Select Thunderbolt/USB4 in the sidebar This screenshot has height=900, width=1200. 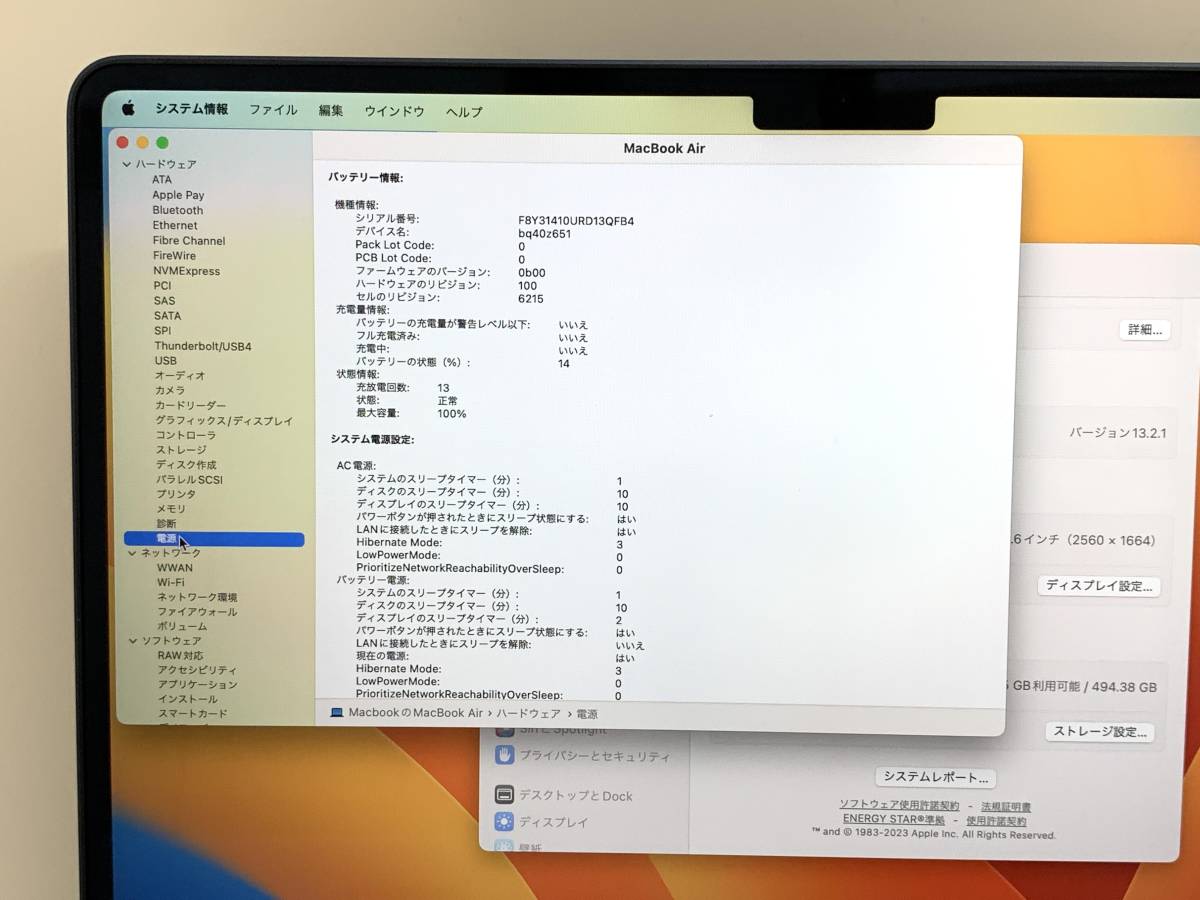(x=203, y=346)
